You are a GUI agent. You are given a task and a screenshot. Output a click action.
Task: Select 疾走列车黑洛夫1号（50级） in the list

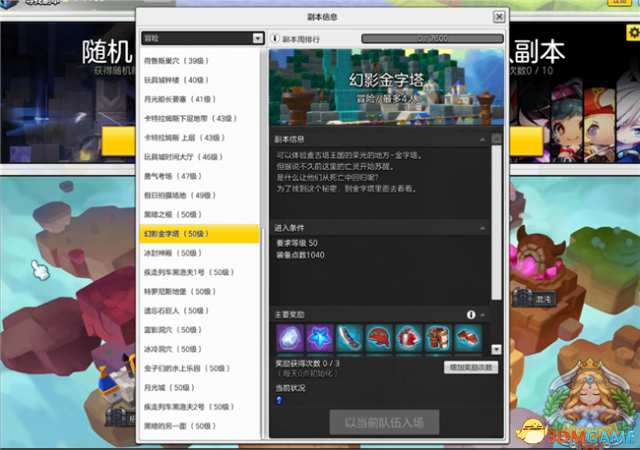pyautogui.click(x=199, y=272)
